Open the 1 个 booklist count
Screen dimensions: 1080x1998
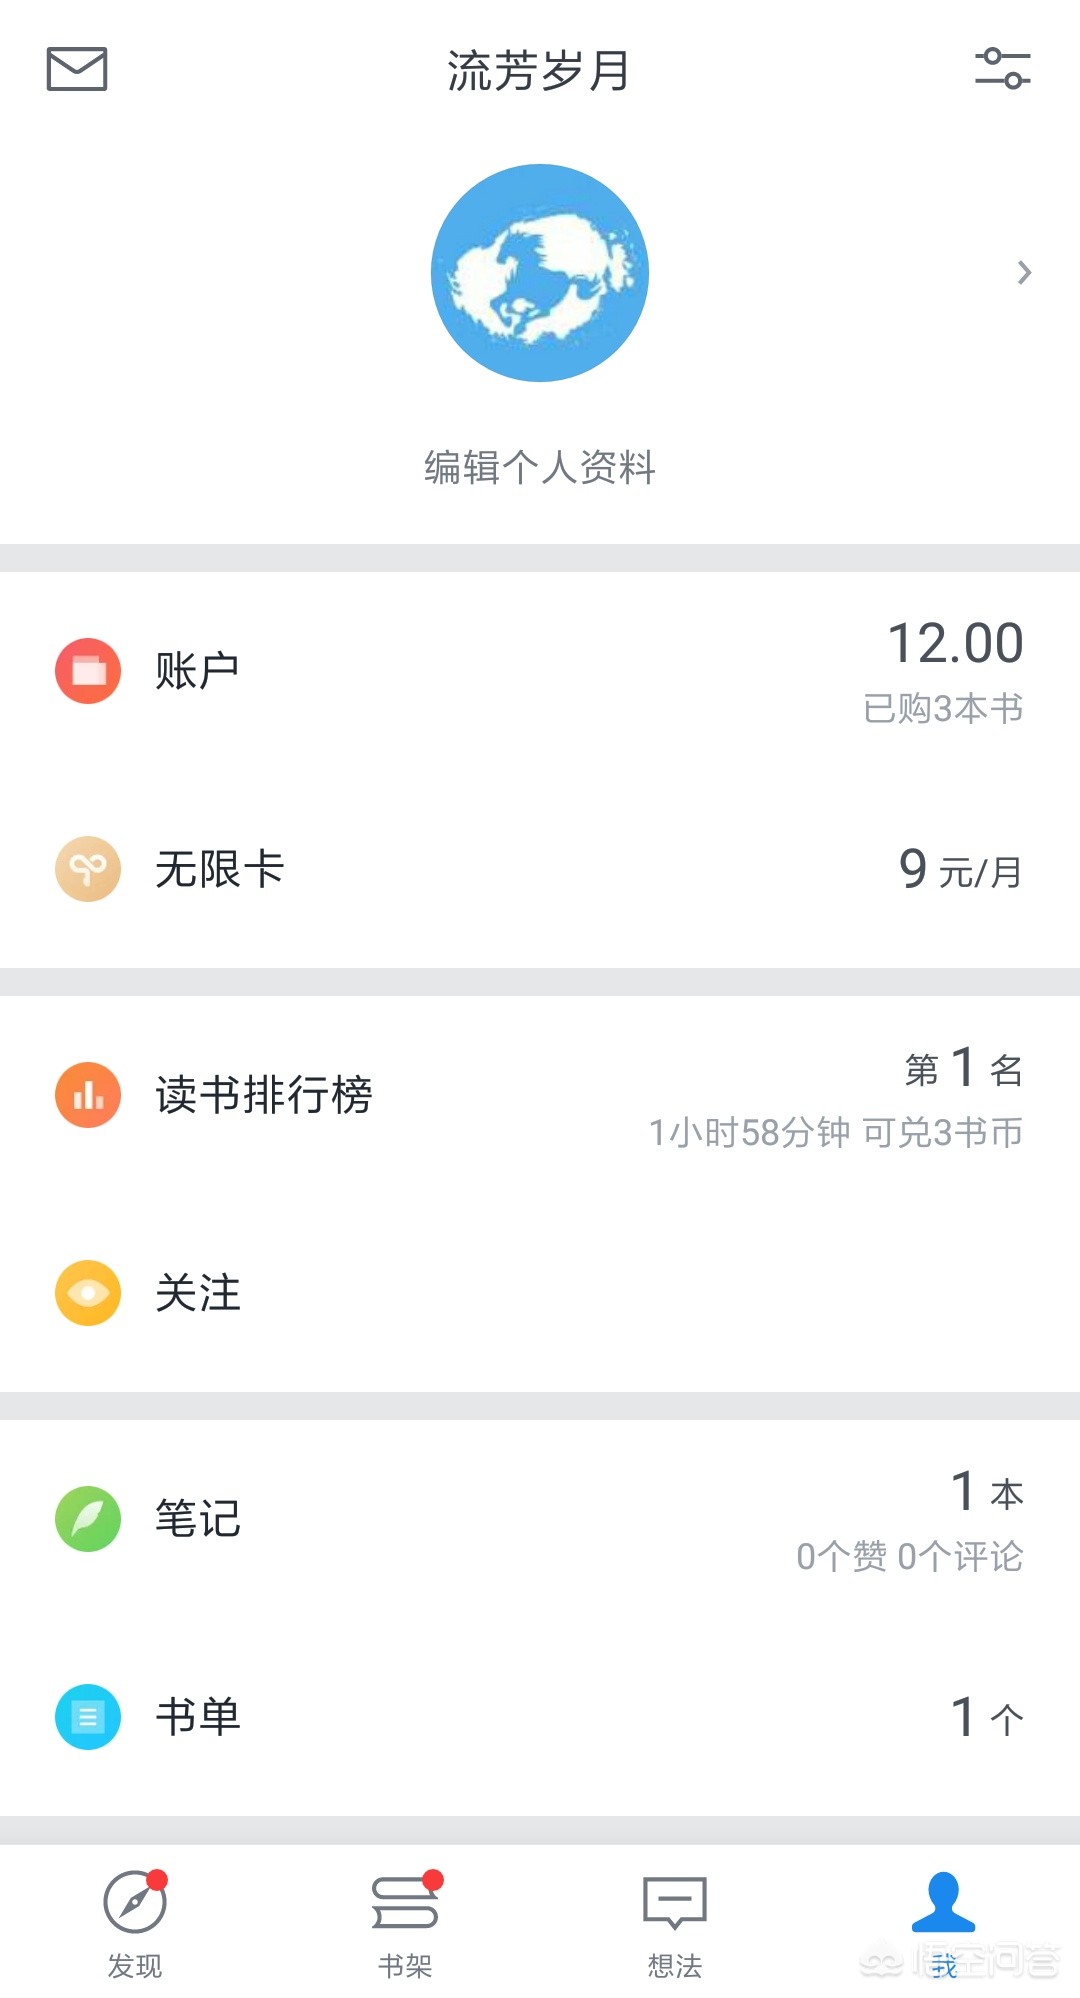pos(986,1717)
